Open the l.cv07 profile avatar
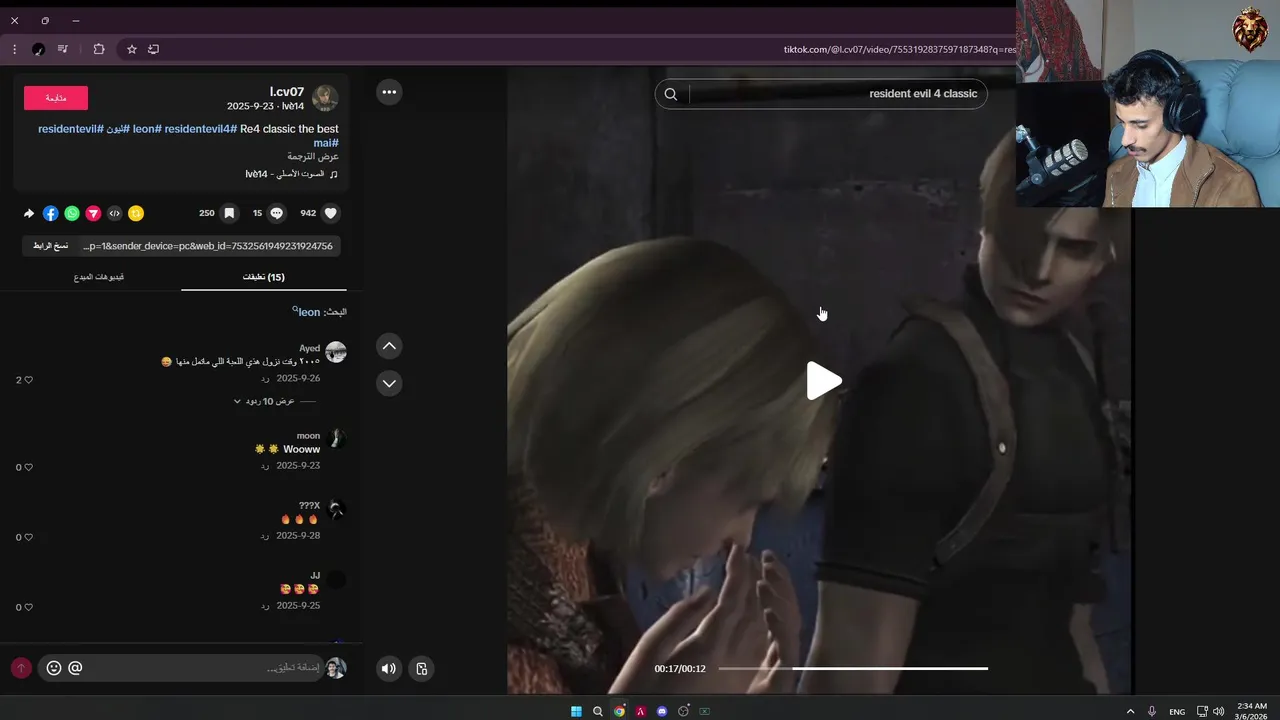1280x720 pixels. click(x=325, y=98)
